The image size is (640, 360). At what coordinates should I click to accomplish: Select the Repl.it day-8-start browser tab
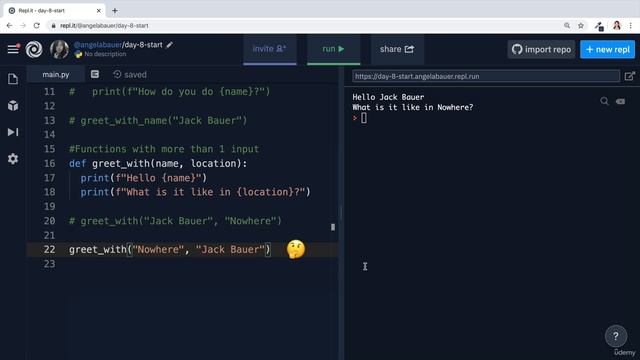pos(53,11)
